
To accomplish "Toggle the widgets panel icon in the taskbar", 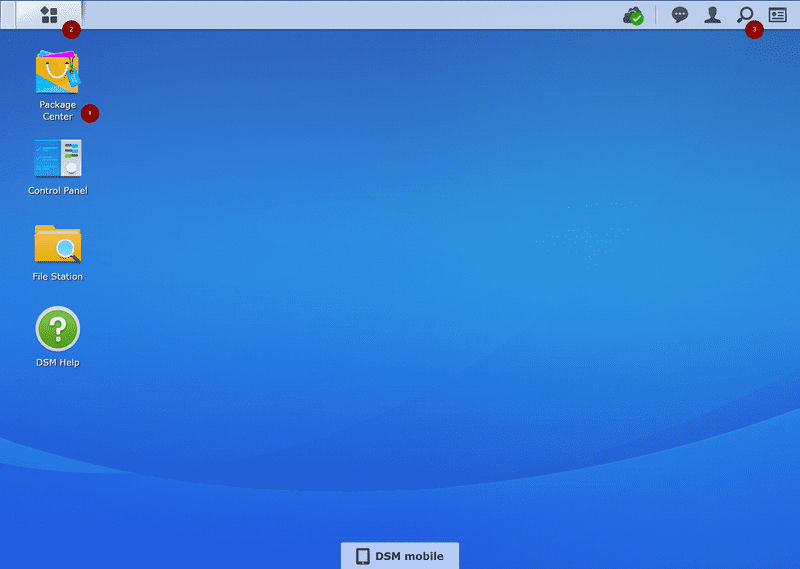I will [778, 15].
